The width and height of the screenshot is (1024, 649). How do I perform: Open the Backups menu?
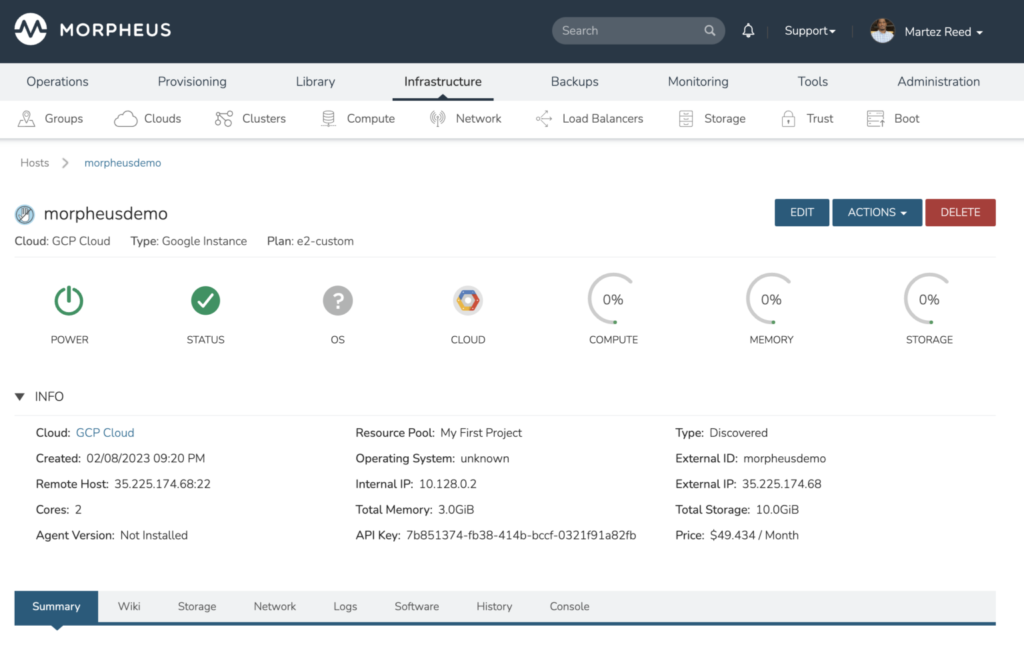pyautogui.click(x=575, y=82)
